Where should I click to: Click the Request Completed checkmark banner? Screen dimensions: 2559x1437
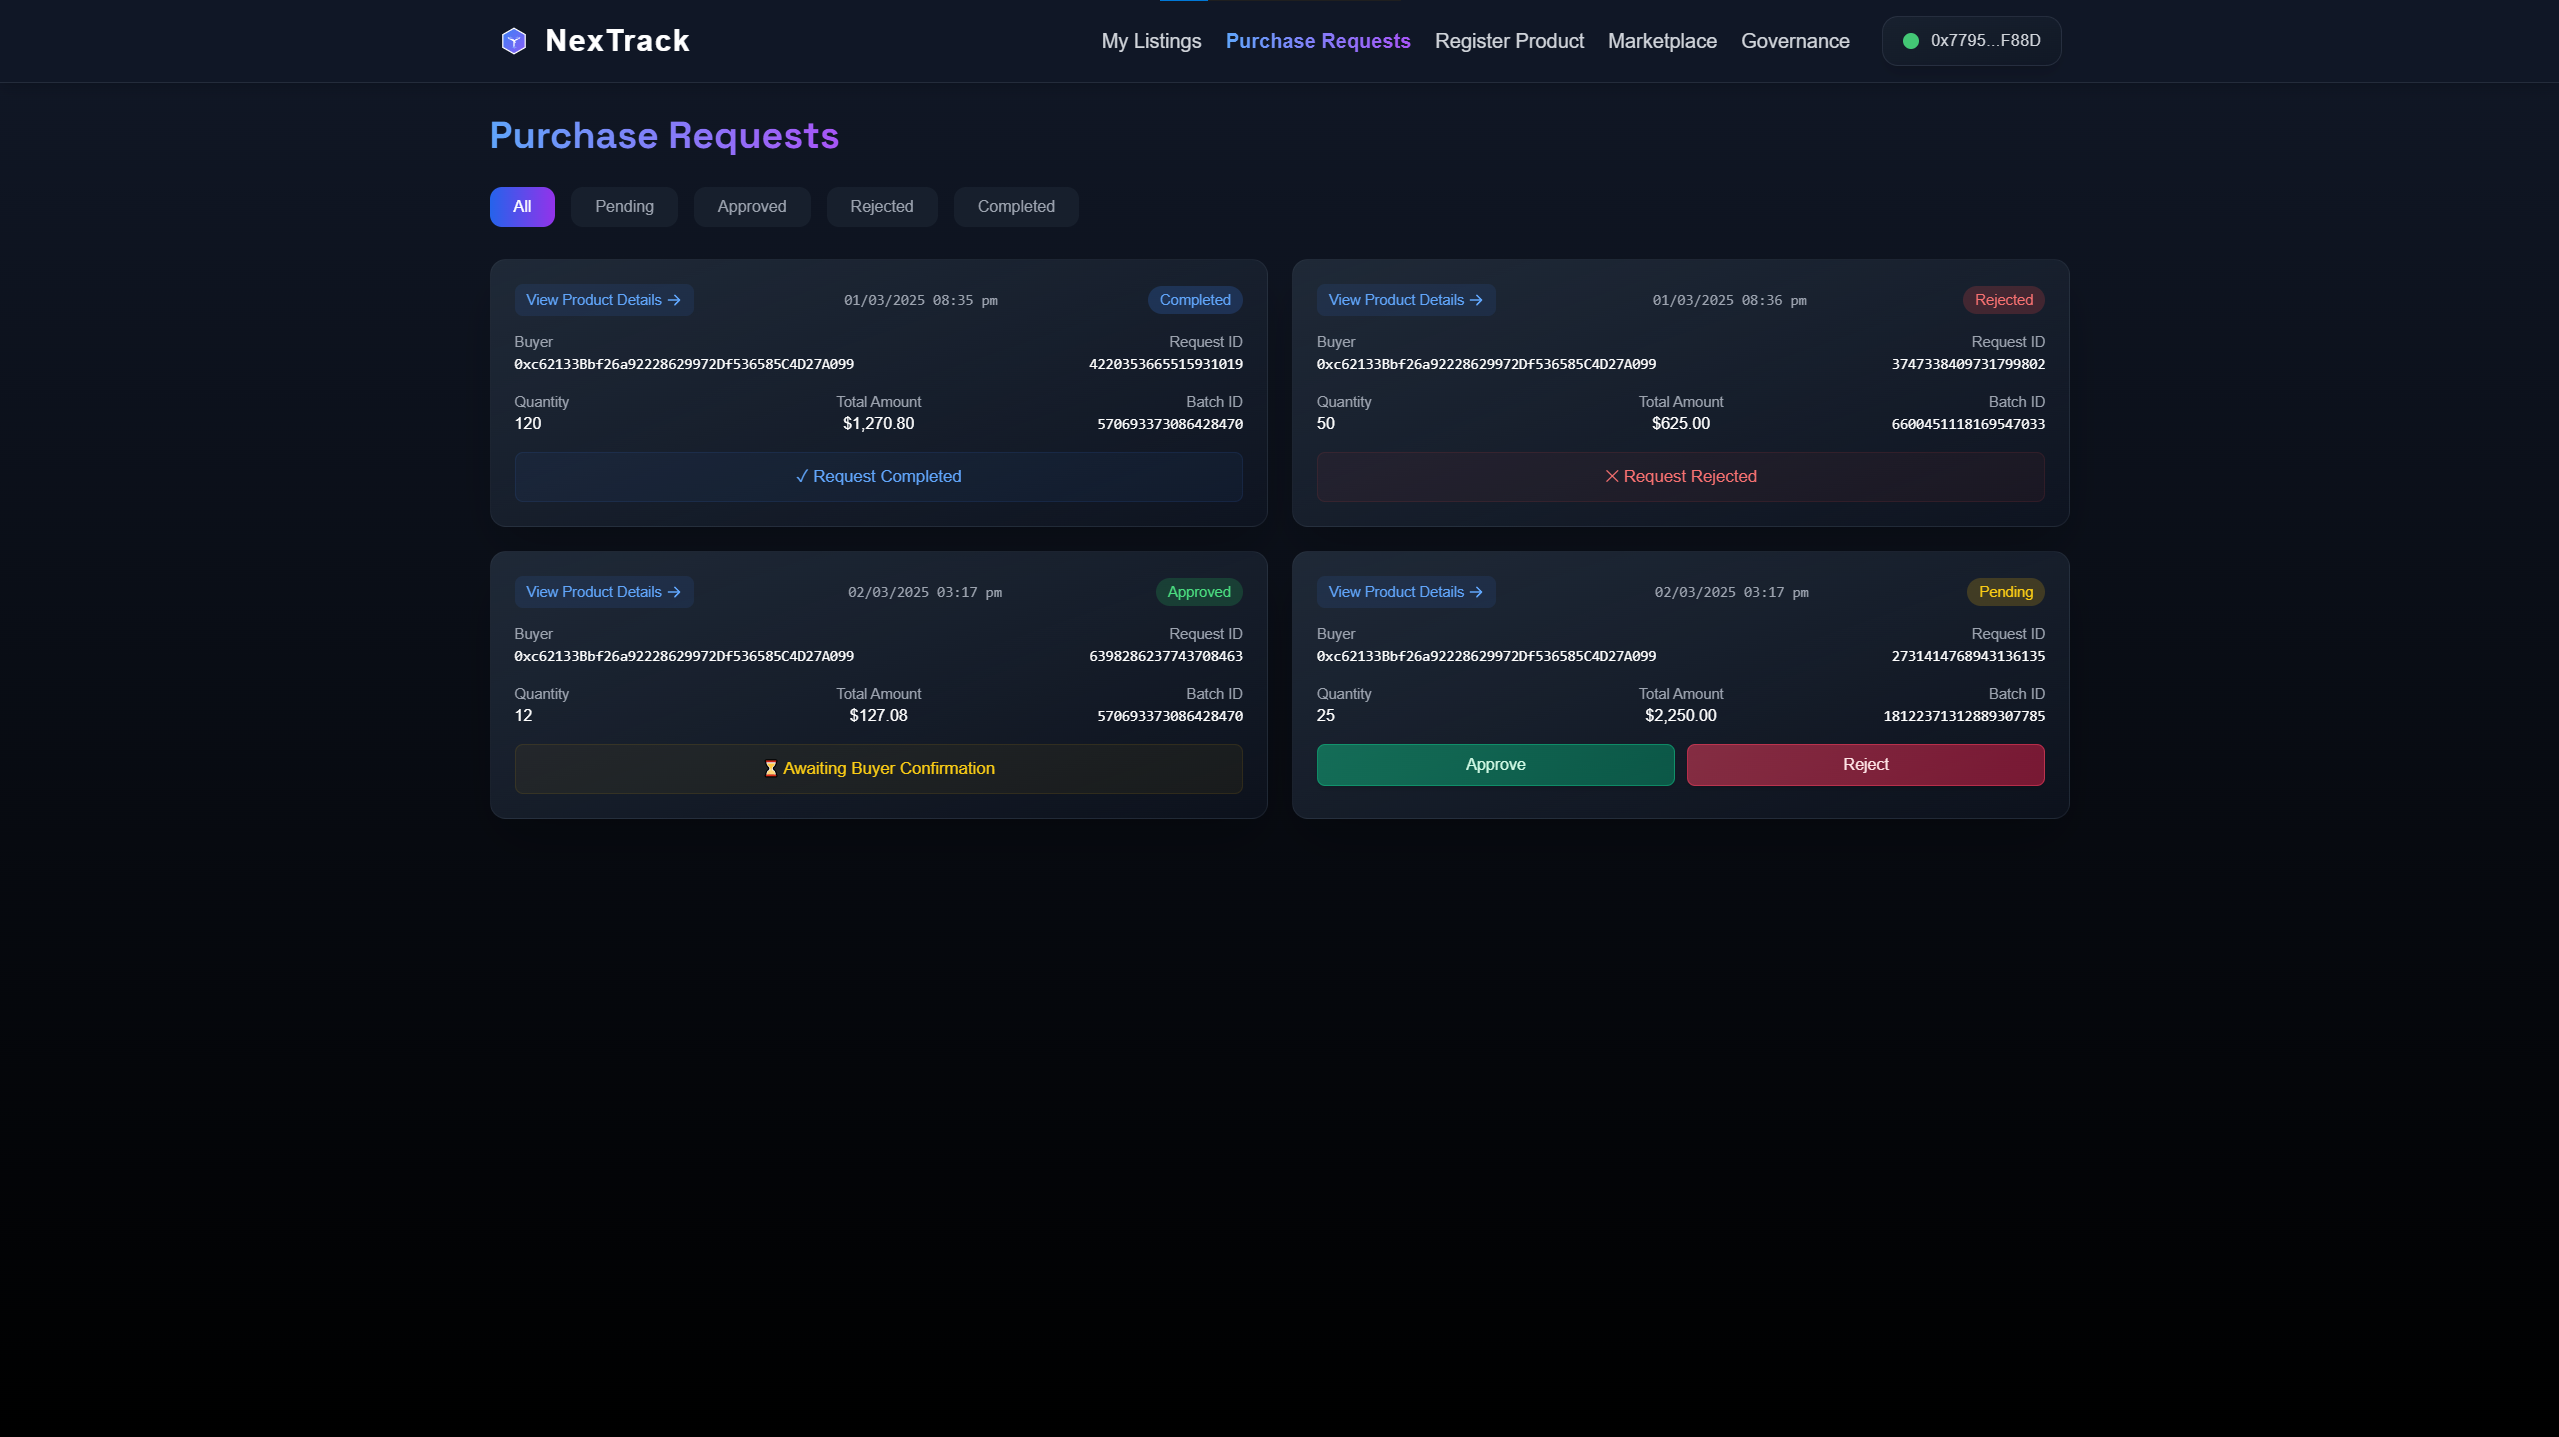pyautogui.click(x=878, y=477)
